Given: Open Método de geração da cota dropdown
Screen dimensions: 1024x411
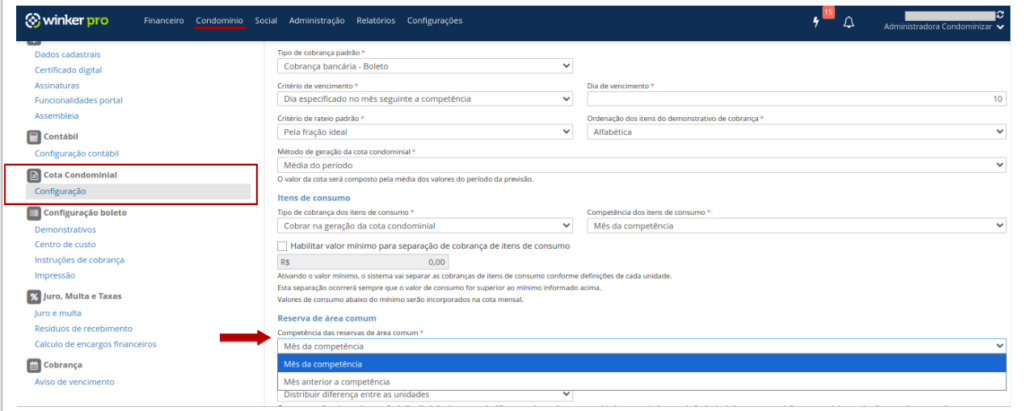Looking at the screenshot, I should 641,165.
